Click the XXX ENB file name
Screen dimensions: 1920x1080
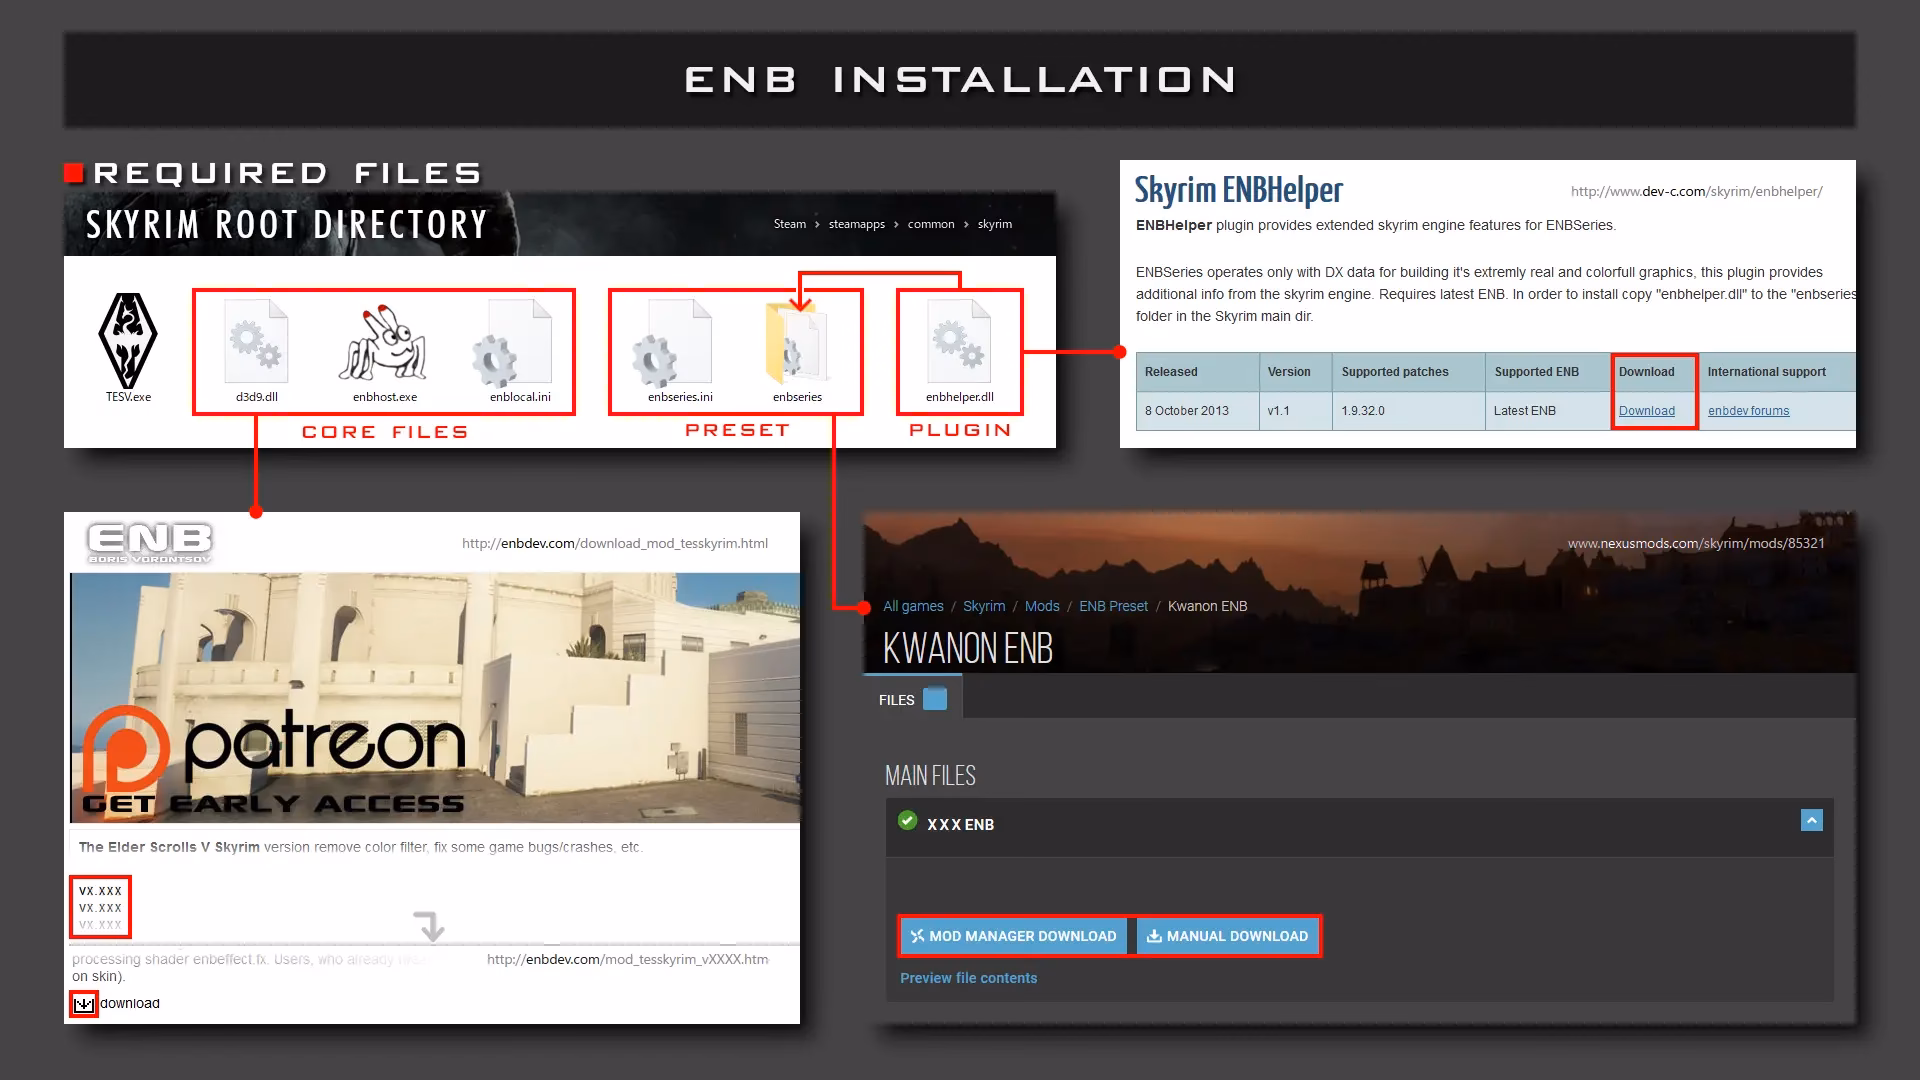[x=960, y=825]
